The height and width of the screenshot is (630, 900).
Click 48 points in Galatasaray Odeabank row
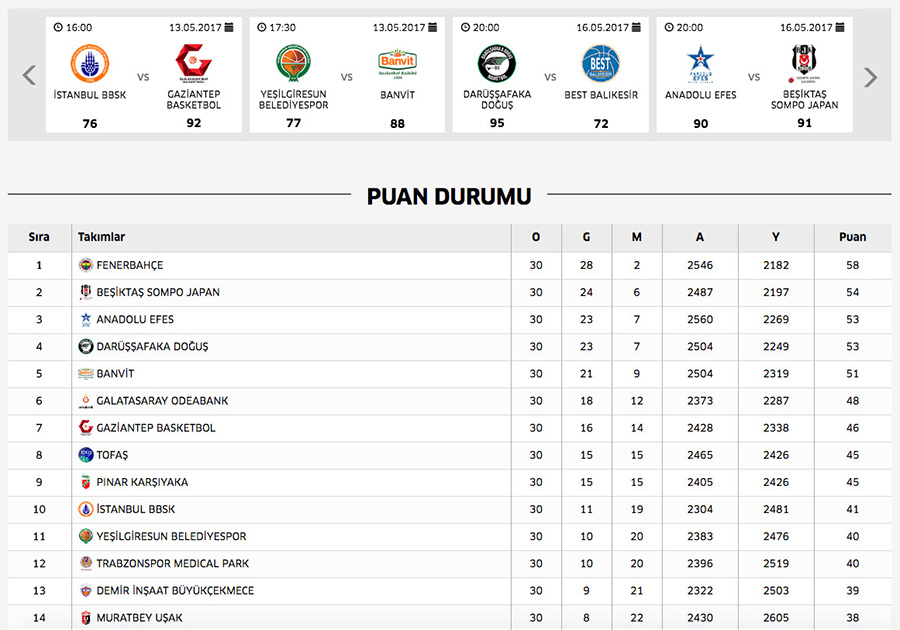852,400
